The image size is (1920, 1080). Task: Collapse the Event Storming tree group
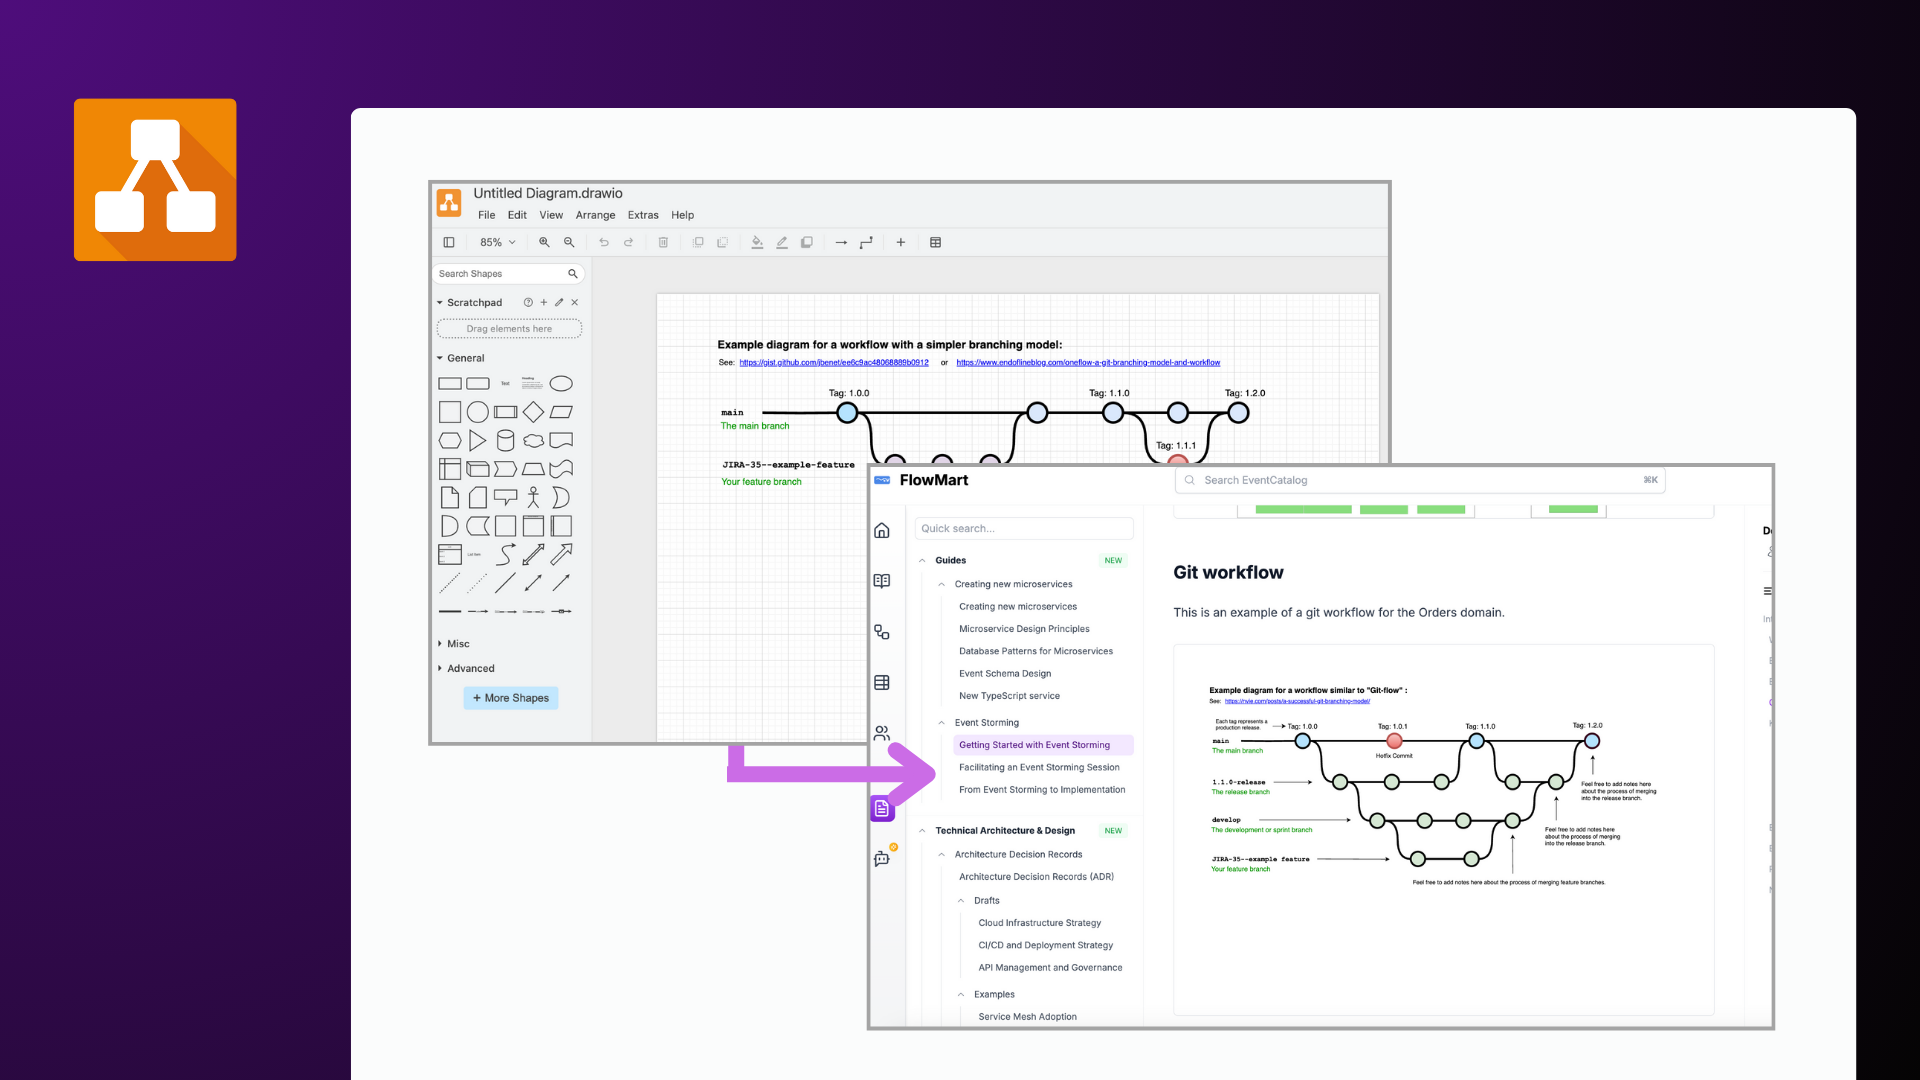[942, 723]
